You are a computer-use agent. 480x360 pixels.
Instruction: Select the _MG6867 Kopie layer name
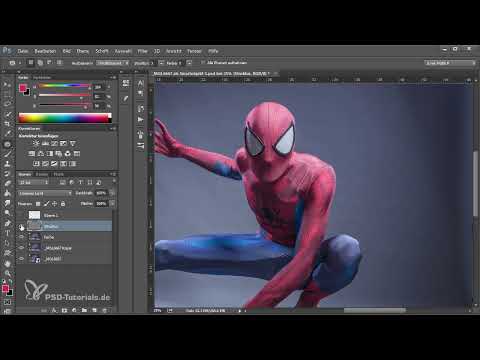tap(57, 248)
